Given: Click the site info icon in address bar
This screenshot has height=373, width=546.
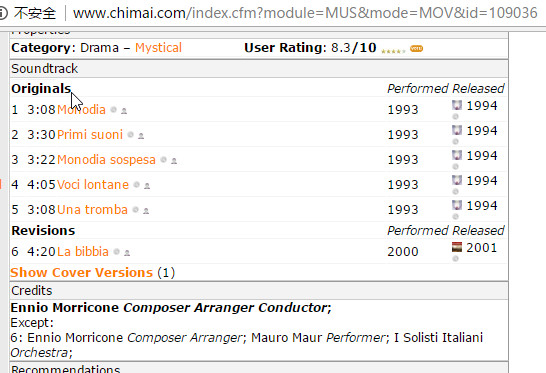Looking at the screenshot, I should [x=3, y=13].
